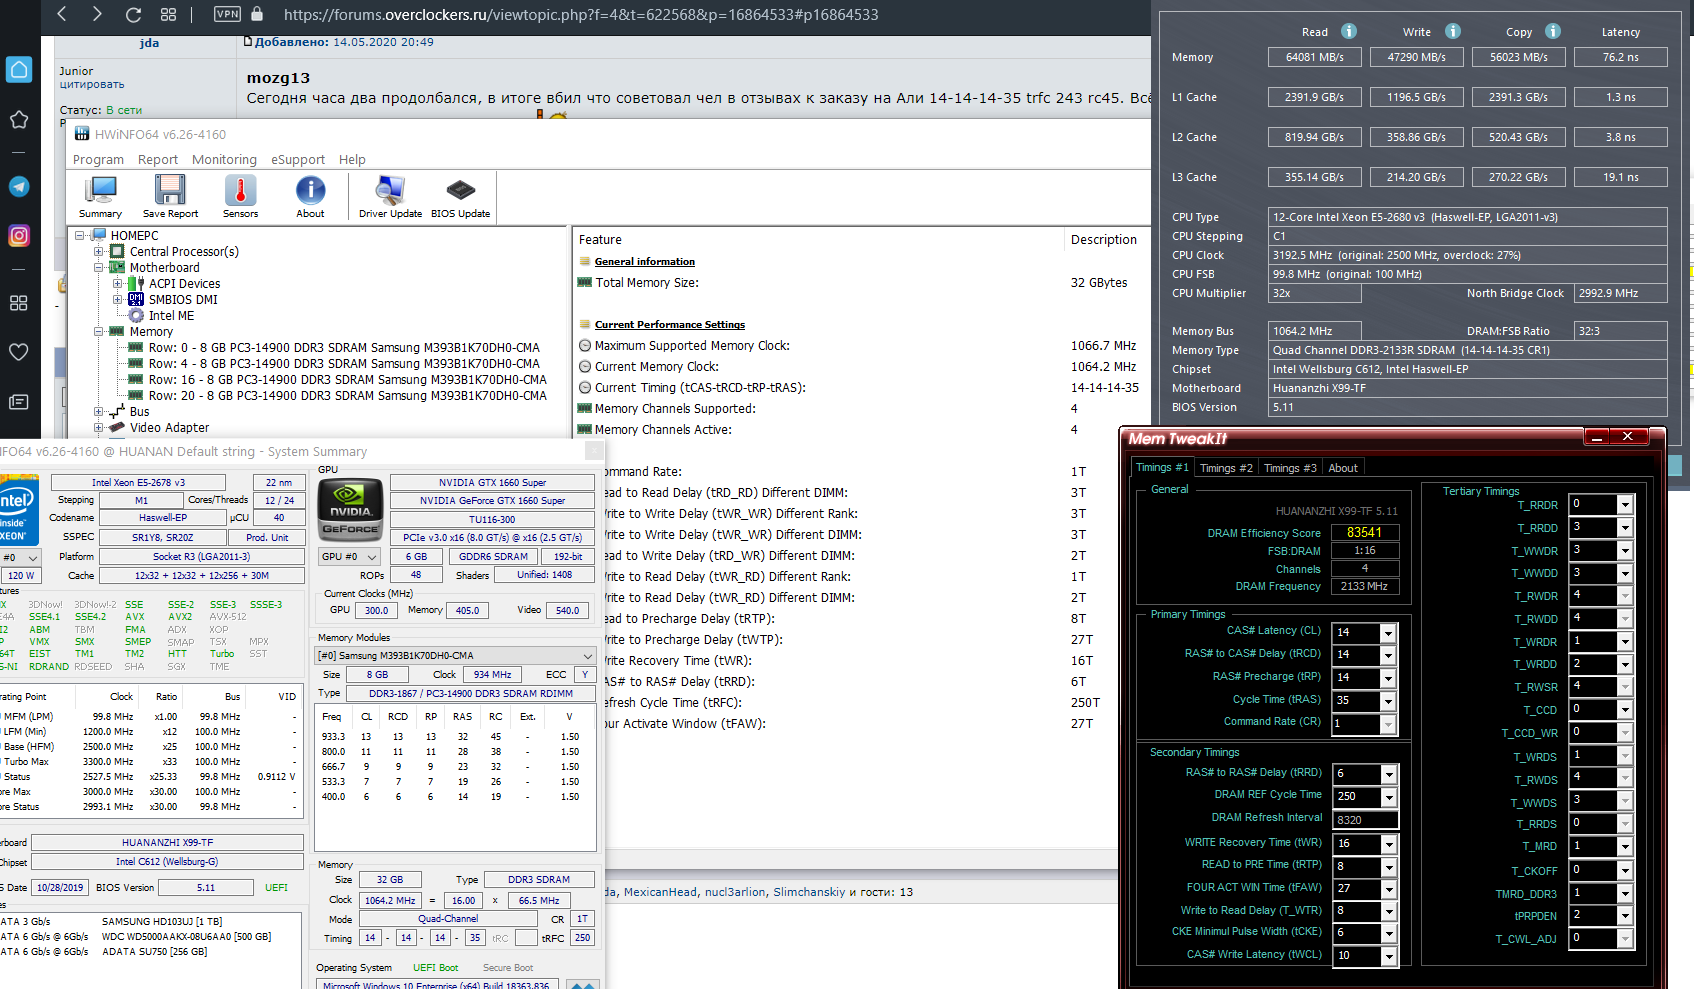This screenshot has height=989, width=1694.
Task: Switch to the Timings #2 tab
Action: 1225,468
